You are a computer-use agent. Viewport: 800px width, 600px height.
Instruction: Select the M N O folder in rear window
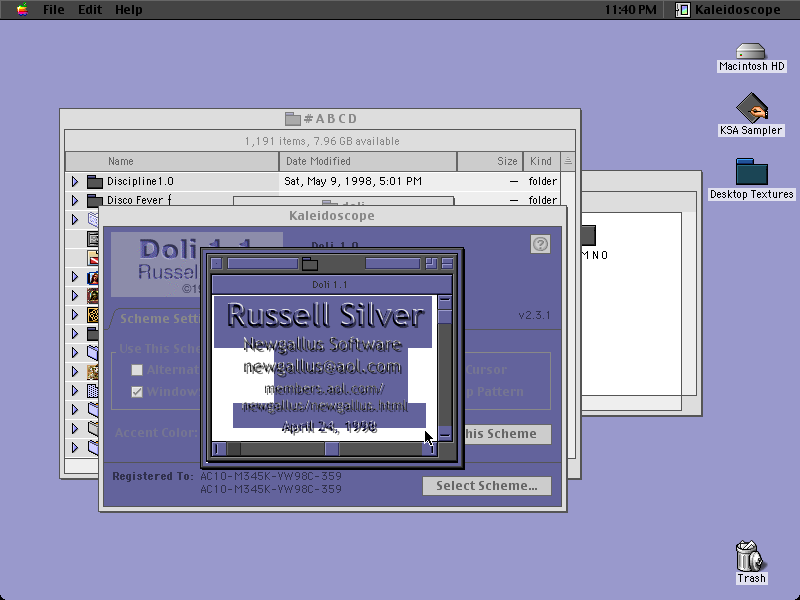point(589,236)
